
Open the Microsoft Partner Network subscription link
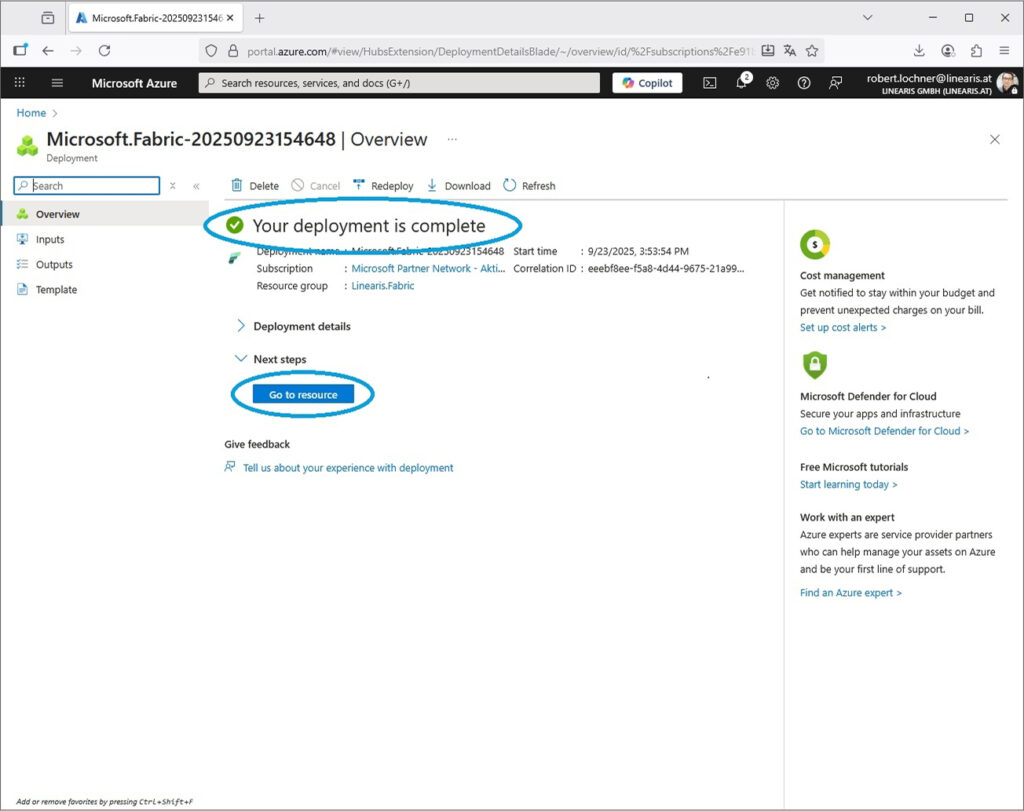click(x=428, y=268)
